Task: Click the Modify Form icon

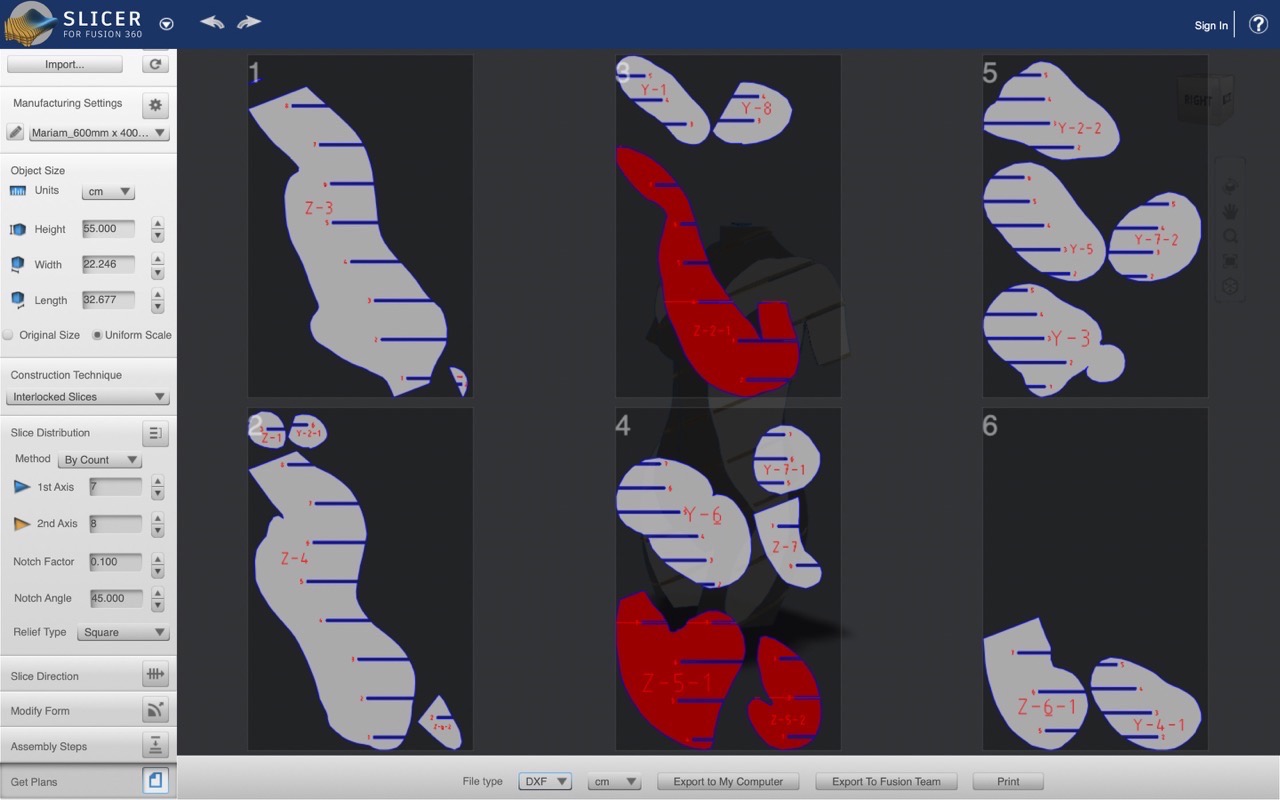Action: click(155, 711)
